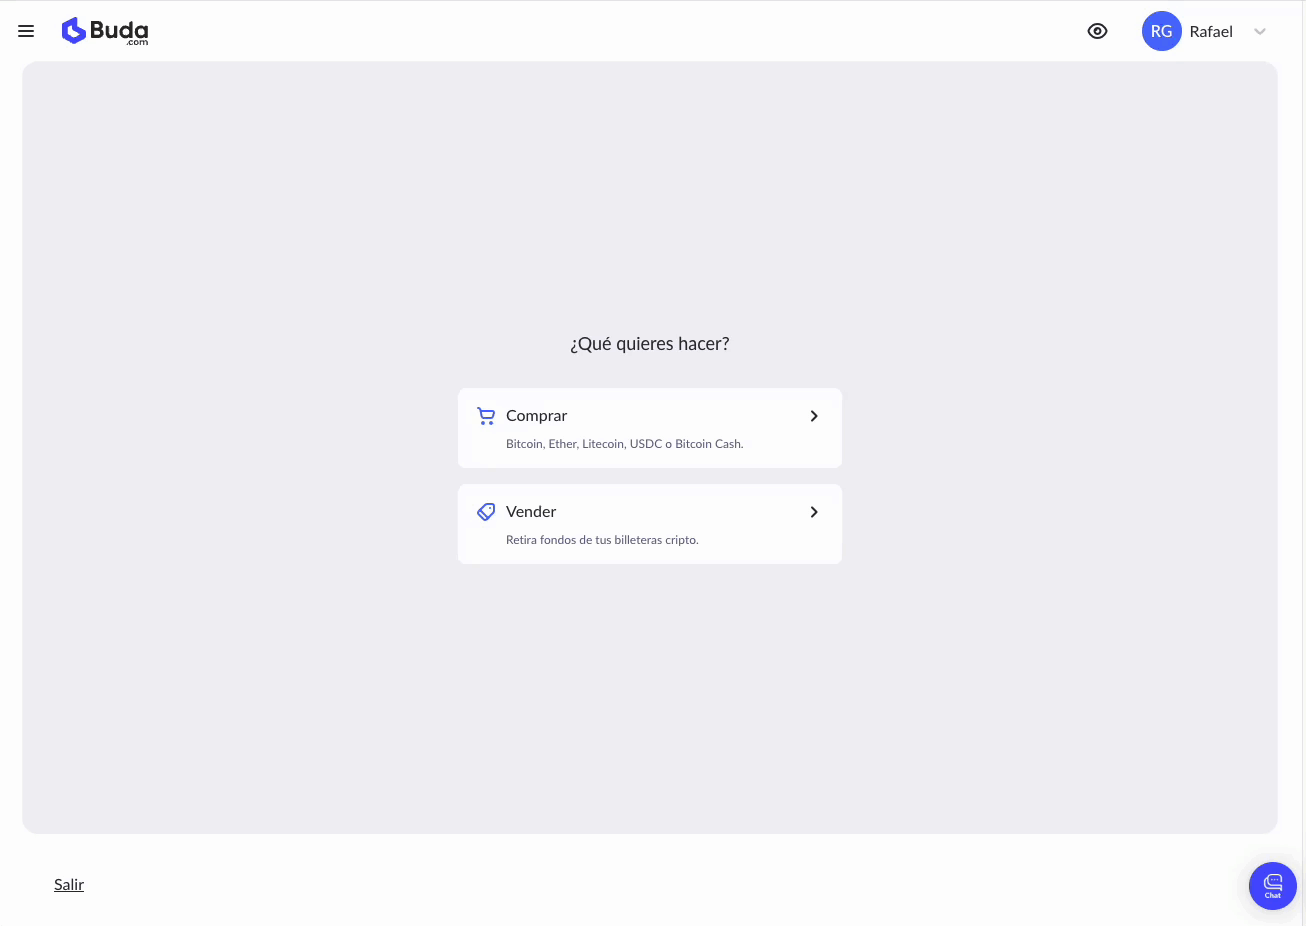1306x926 pixels.
Task: Click the '.com' text under the Buda logo
Action: tap(138, 42)
